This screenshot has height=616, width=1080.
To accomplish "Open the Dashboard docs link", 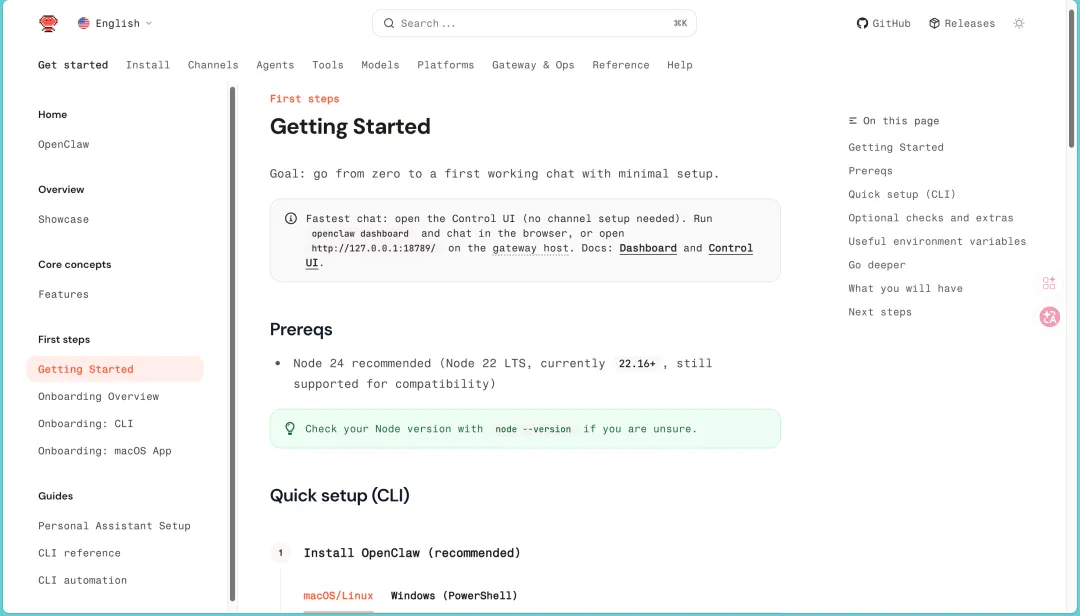I will [x=648, y=248].
